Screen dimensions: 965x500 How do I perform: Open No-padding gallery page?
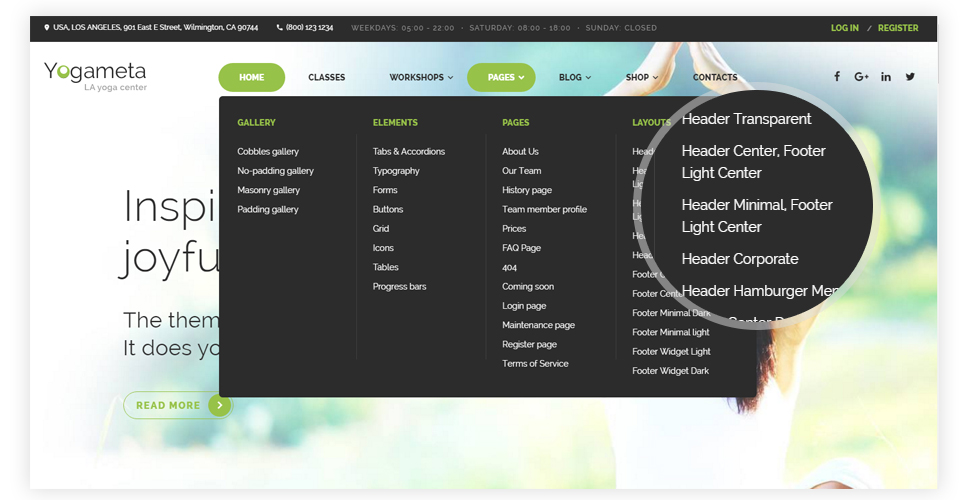point(275,171)
